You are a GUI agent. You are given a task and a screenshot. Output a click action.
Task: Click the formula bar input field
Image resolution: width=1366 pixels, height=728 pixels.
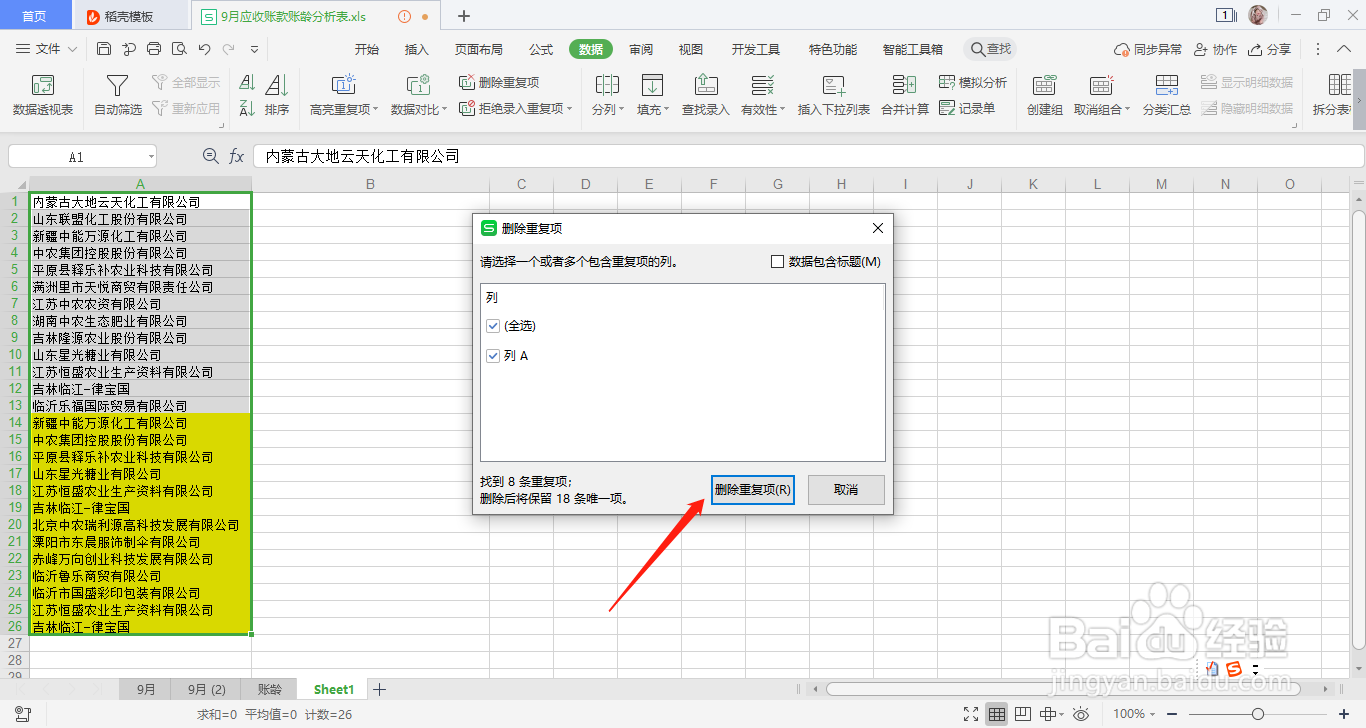click(808, 156)
